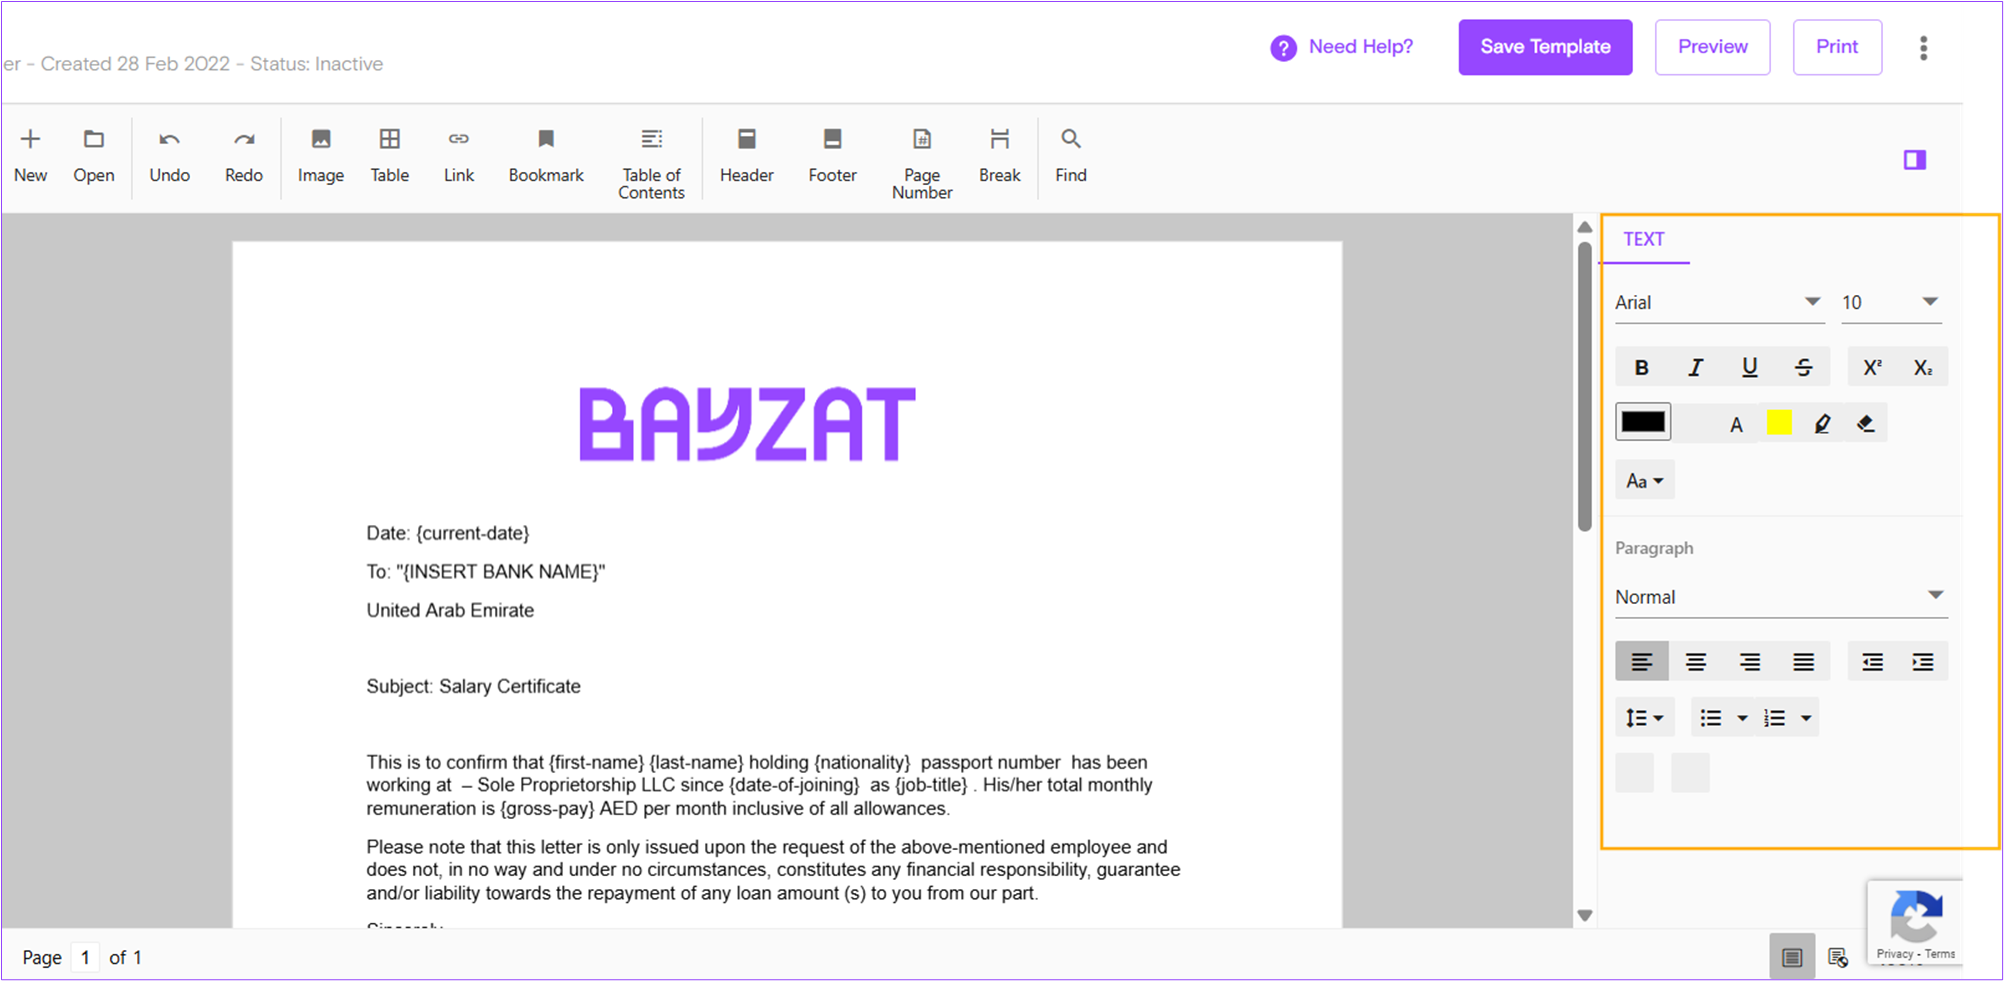Viewport: 2004px width, 981px height.
Task: Open the font size 10 dropdown
Action: [1891, 302]
